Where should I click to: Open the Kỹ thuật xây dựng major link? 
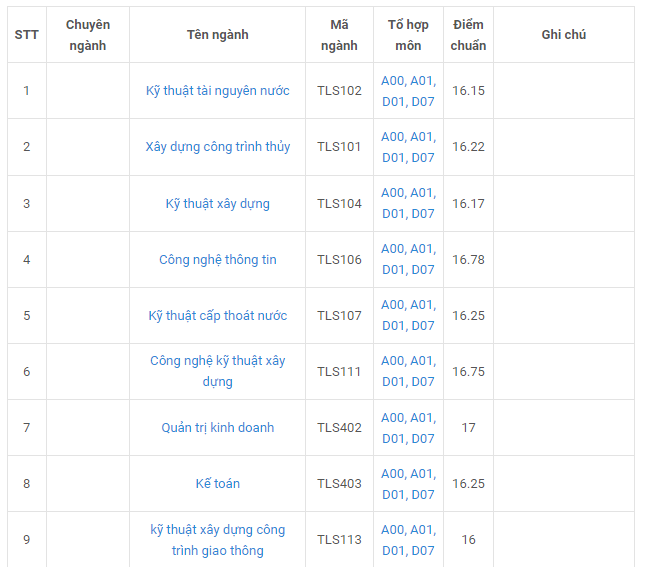pyautogui.click(x=217, y=204)
